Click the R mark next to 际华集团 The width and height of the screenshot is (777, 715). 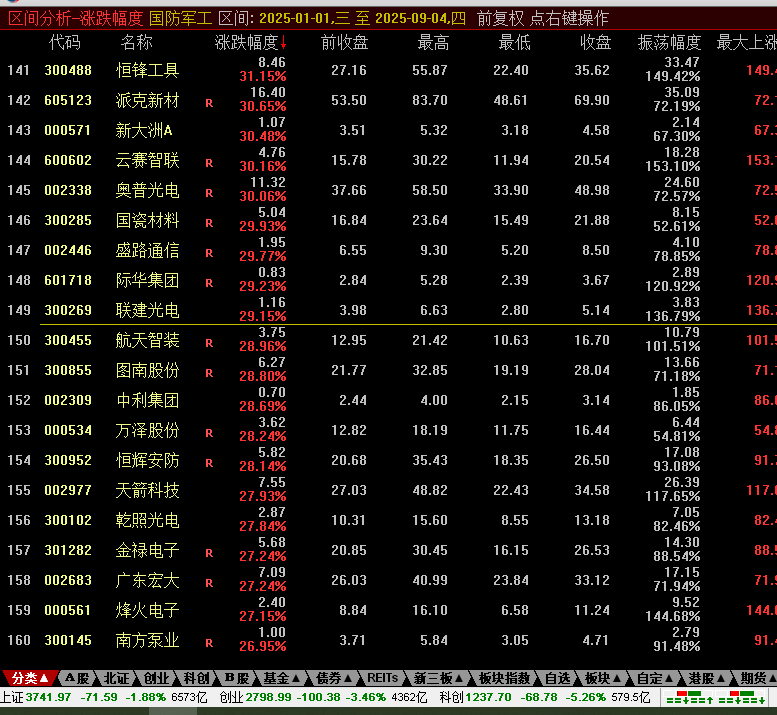(209, 283)
